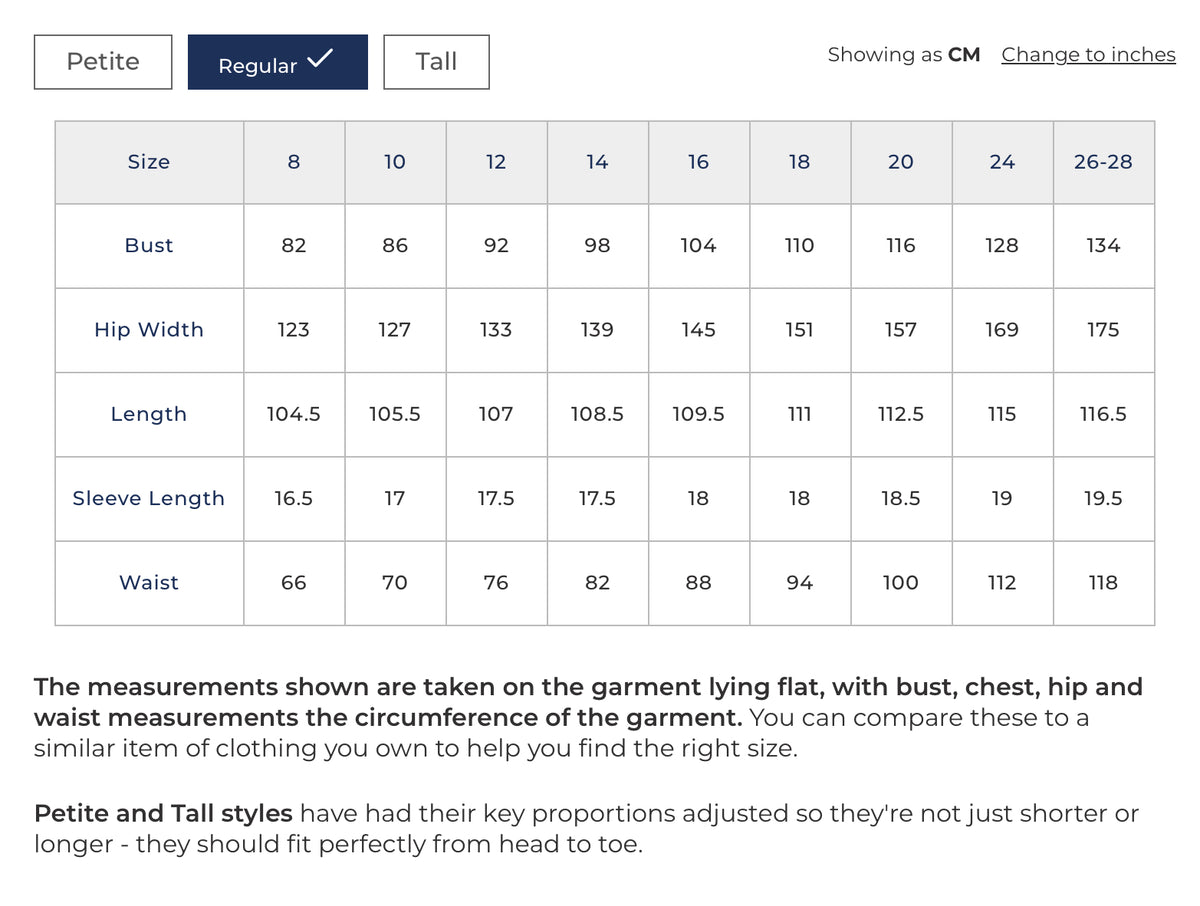The width and height of the screenshot is (1200, 906).
Task: Select the Regular fit tab
Action: coord(278,62)
